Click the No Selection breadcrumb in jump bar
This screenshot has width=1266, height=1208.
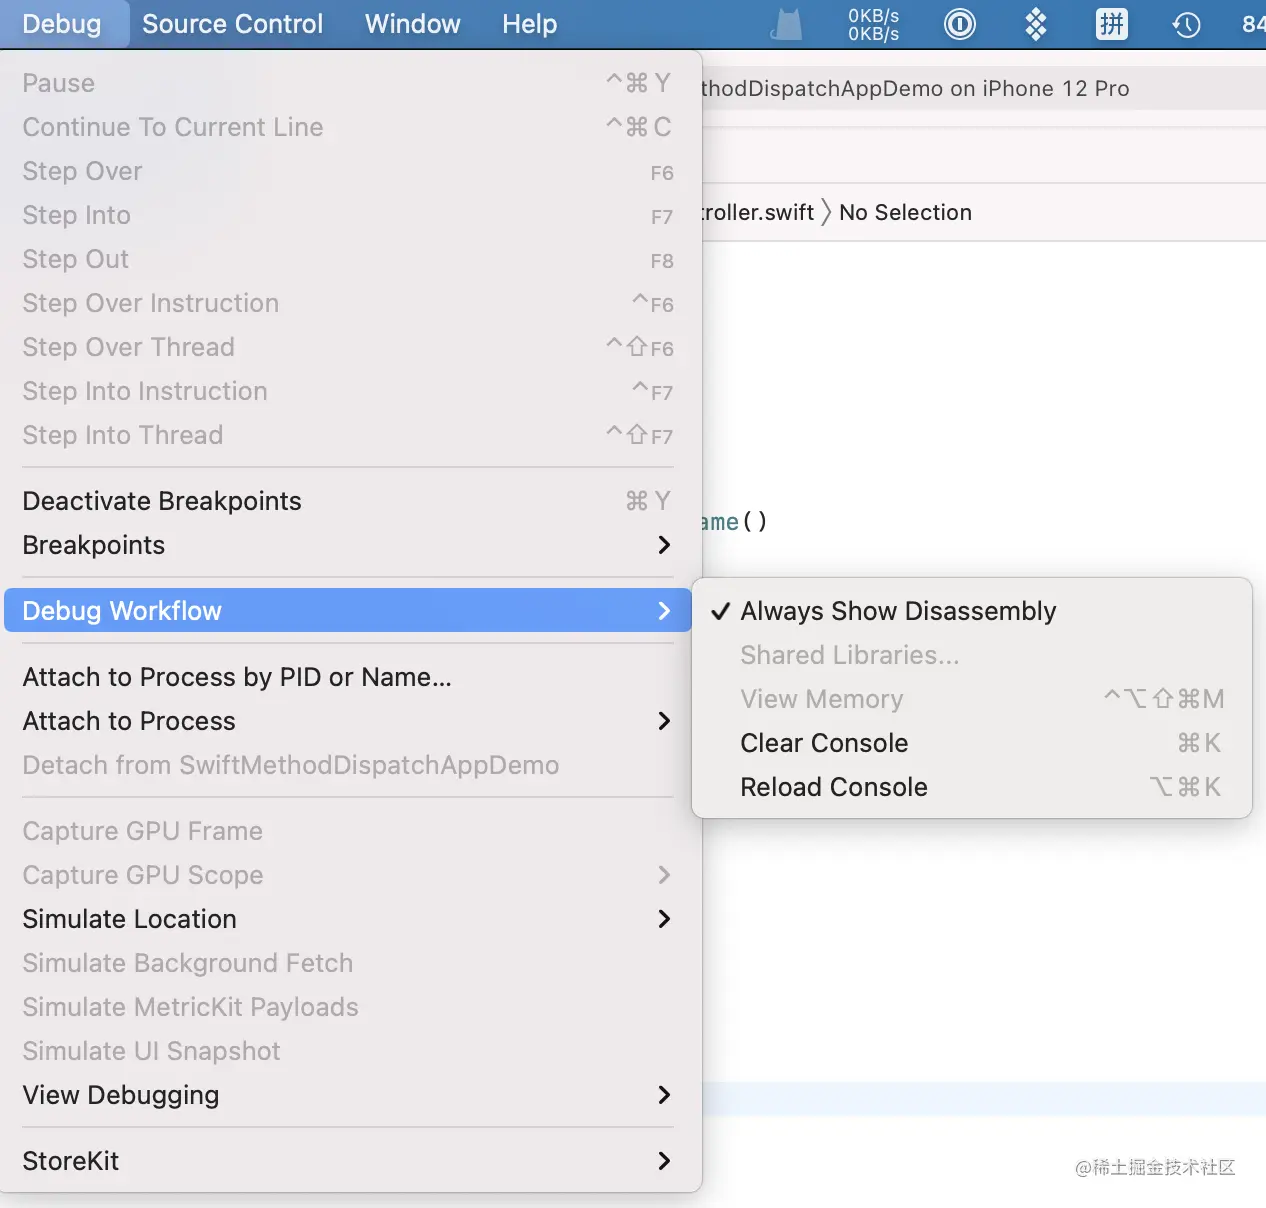905,212
